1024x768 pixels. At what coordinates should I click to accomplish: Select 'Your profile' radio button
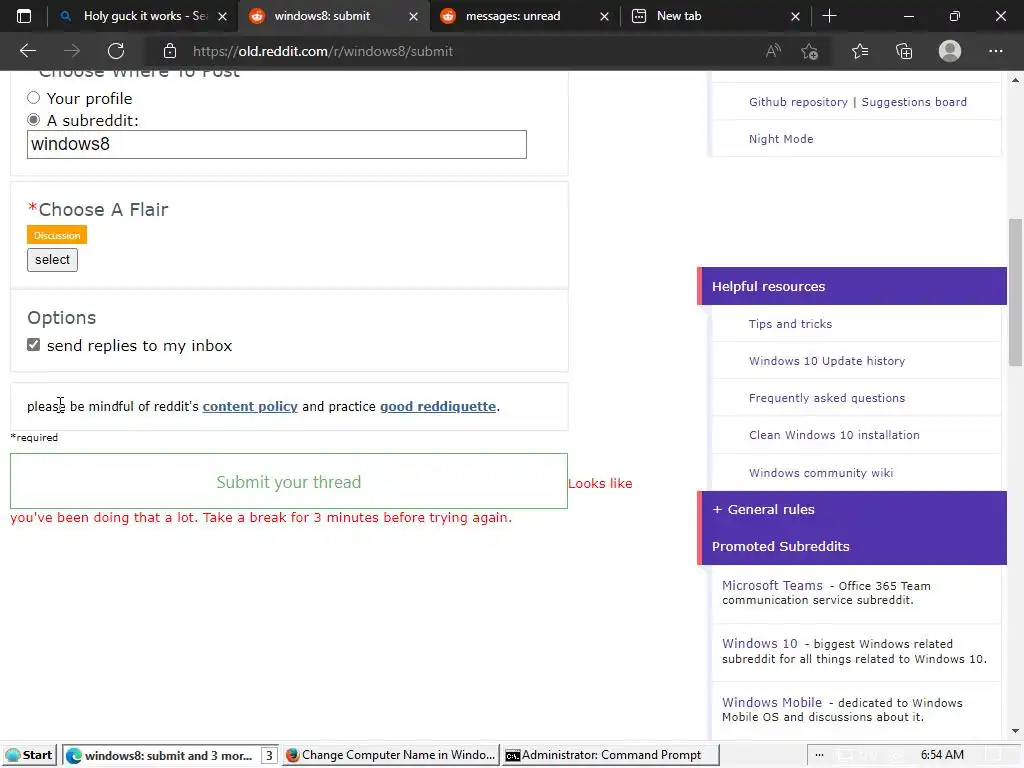33,98
